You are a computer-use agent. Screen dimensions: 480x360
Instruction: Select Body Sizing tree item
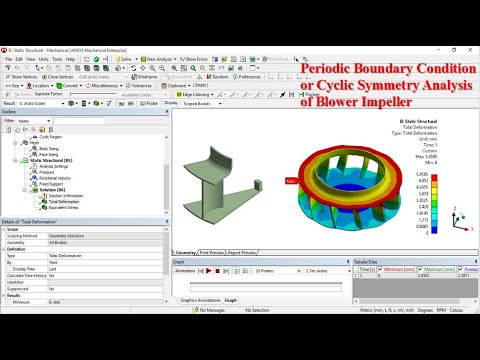(x=49, y=149)
